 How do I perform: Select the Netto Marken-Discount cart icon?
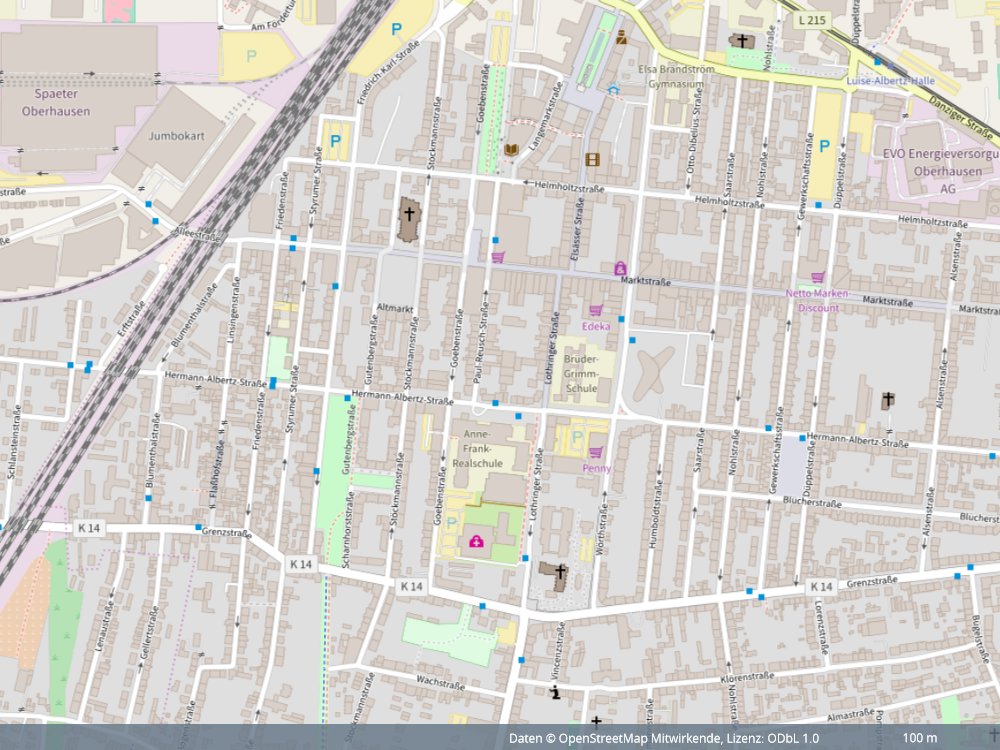[x=818, y=277]
